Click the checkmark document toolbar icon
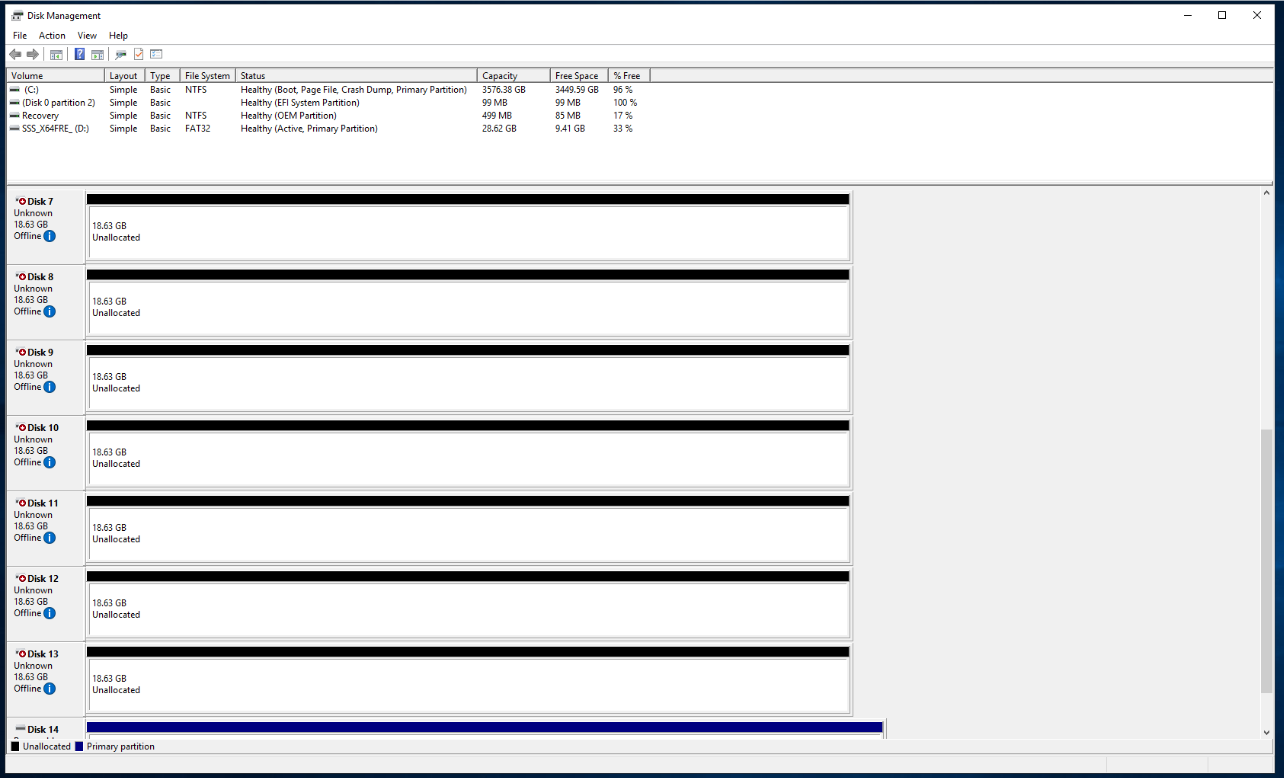The image size is (1284, 778). [x=138, y=54]
